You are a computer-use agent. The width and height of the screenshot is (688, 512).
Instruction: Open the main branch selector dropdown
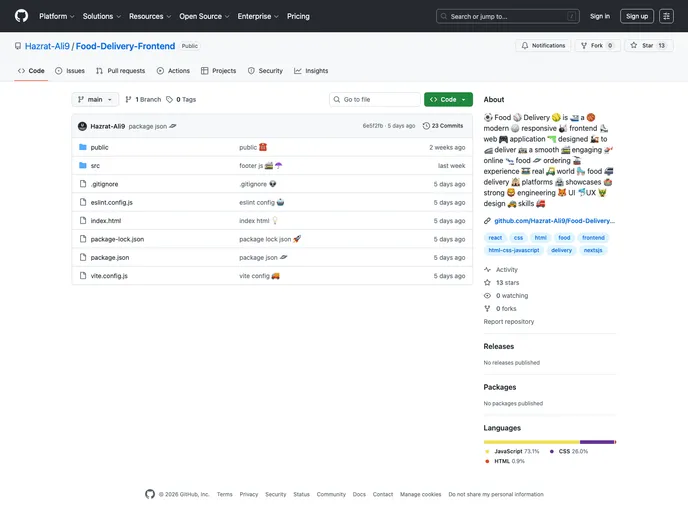click(x=95, y=100)
